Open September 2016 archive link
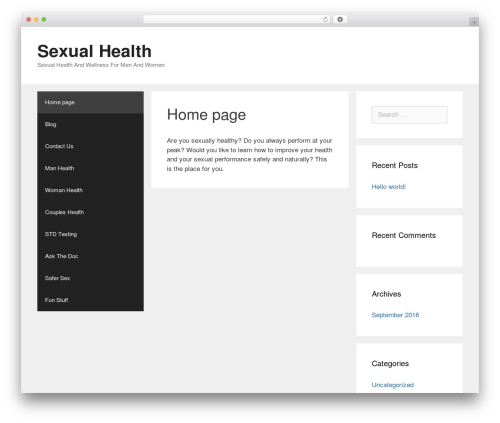Image resolution: width=500 pixels, height=423 pixels. click(395, 315)
